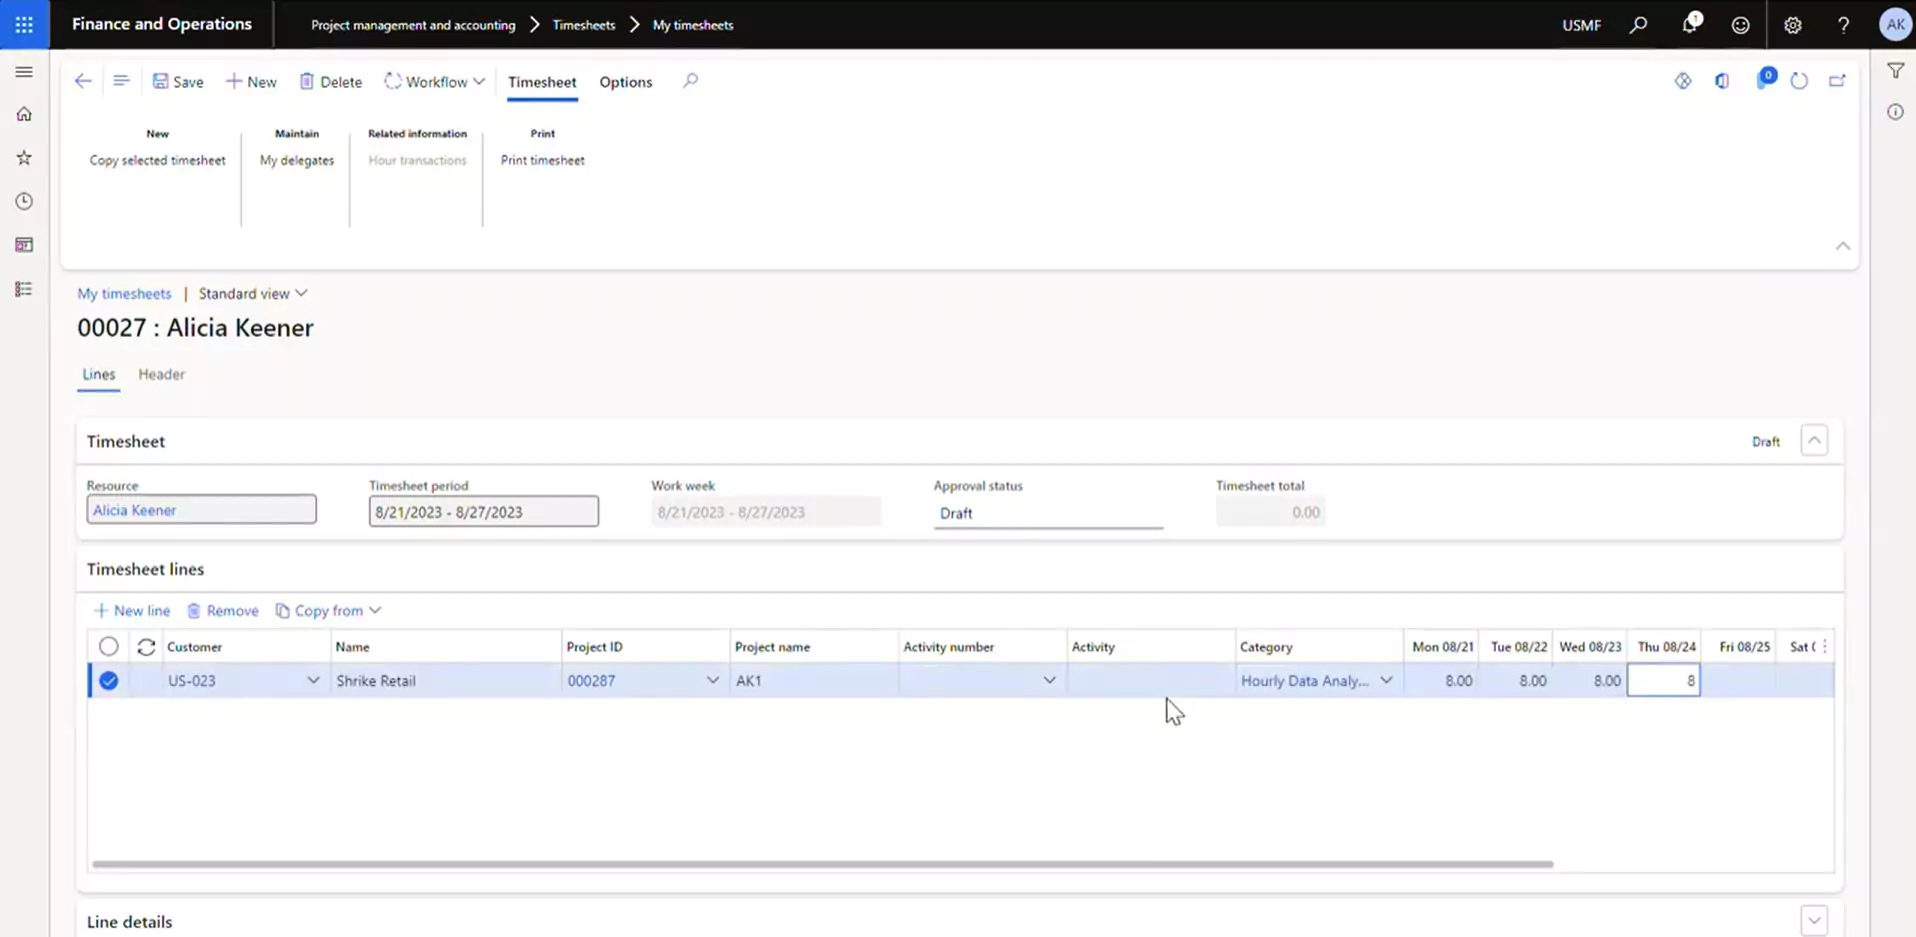
Task: Open form in new window icon
Action: [1837, 81]
